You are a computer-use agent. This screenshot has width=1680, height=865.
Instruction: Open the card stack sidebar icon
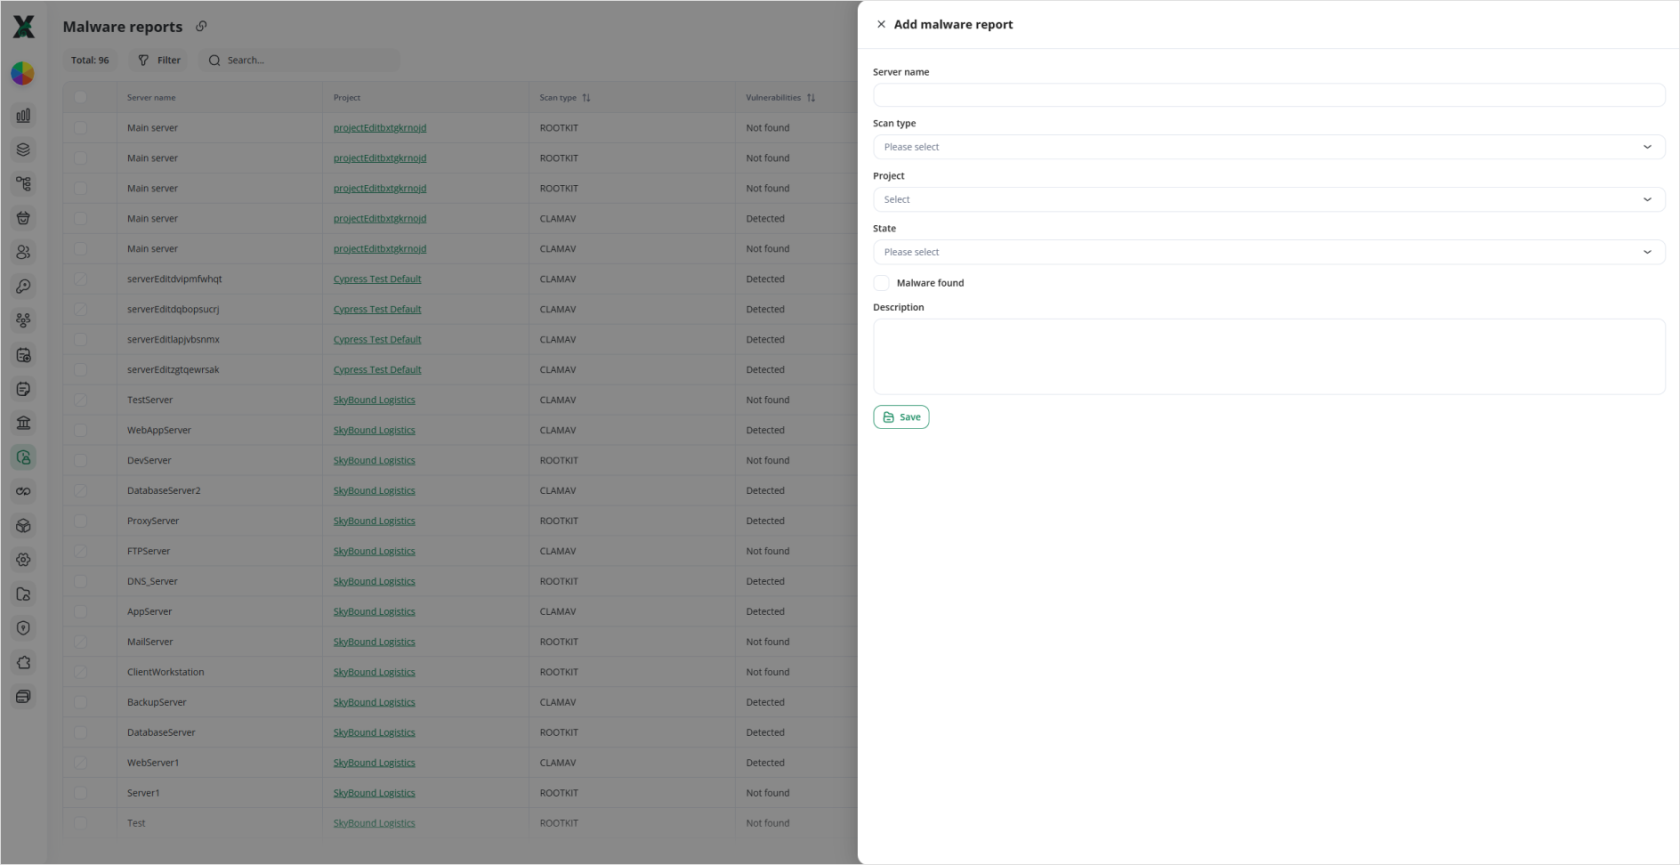tap(23, 696)
